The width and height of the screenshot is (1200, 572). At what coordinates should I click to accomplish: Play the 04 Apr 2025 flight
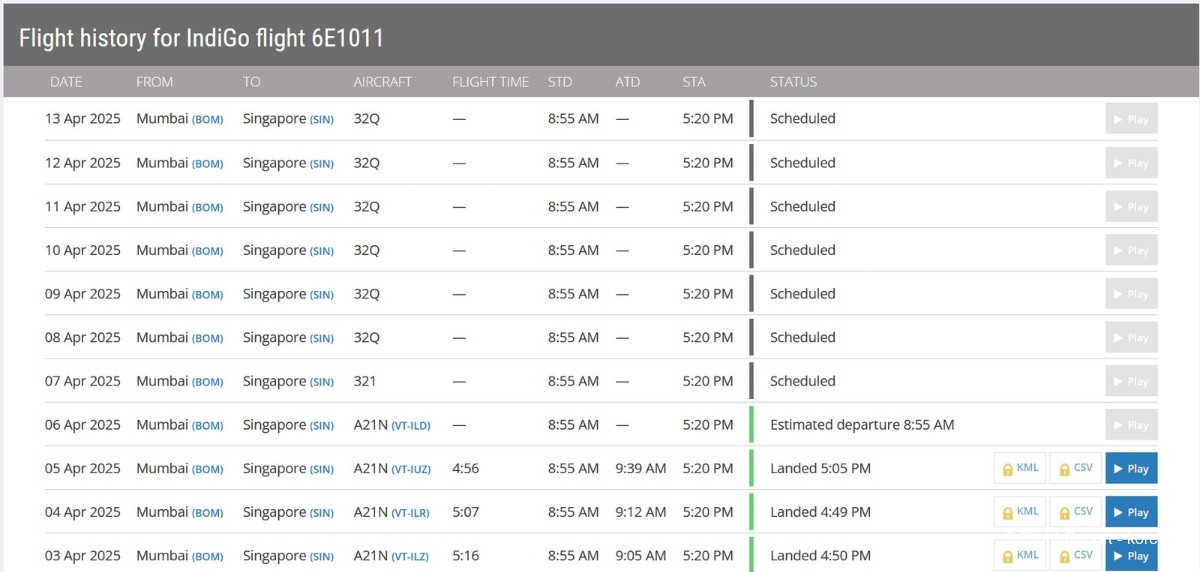(1131, 512)
